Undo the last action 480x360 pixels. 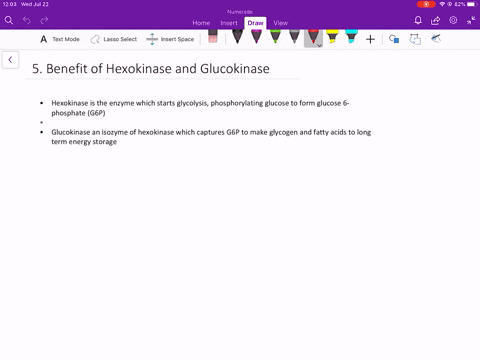(27, 20)
